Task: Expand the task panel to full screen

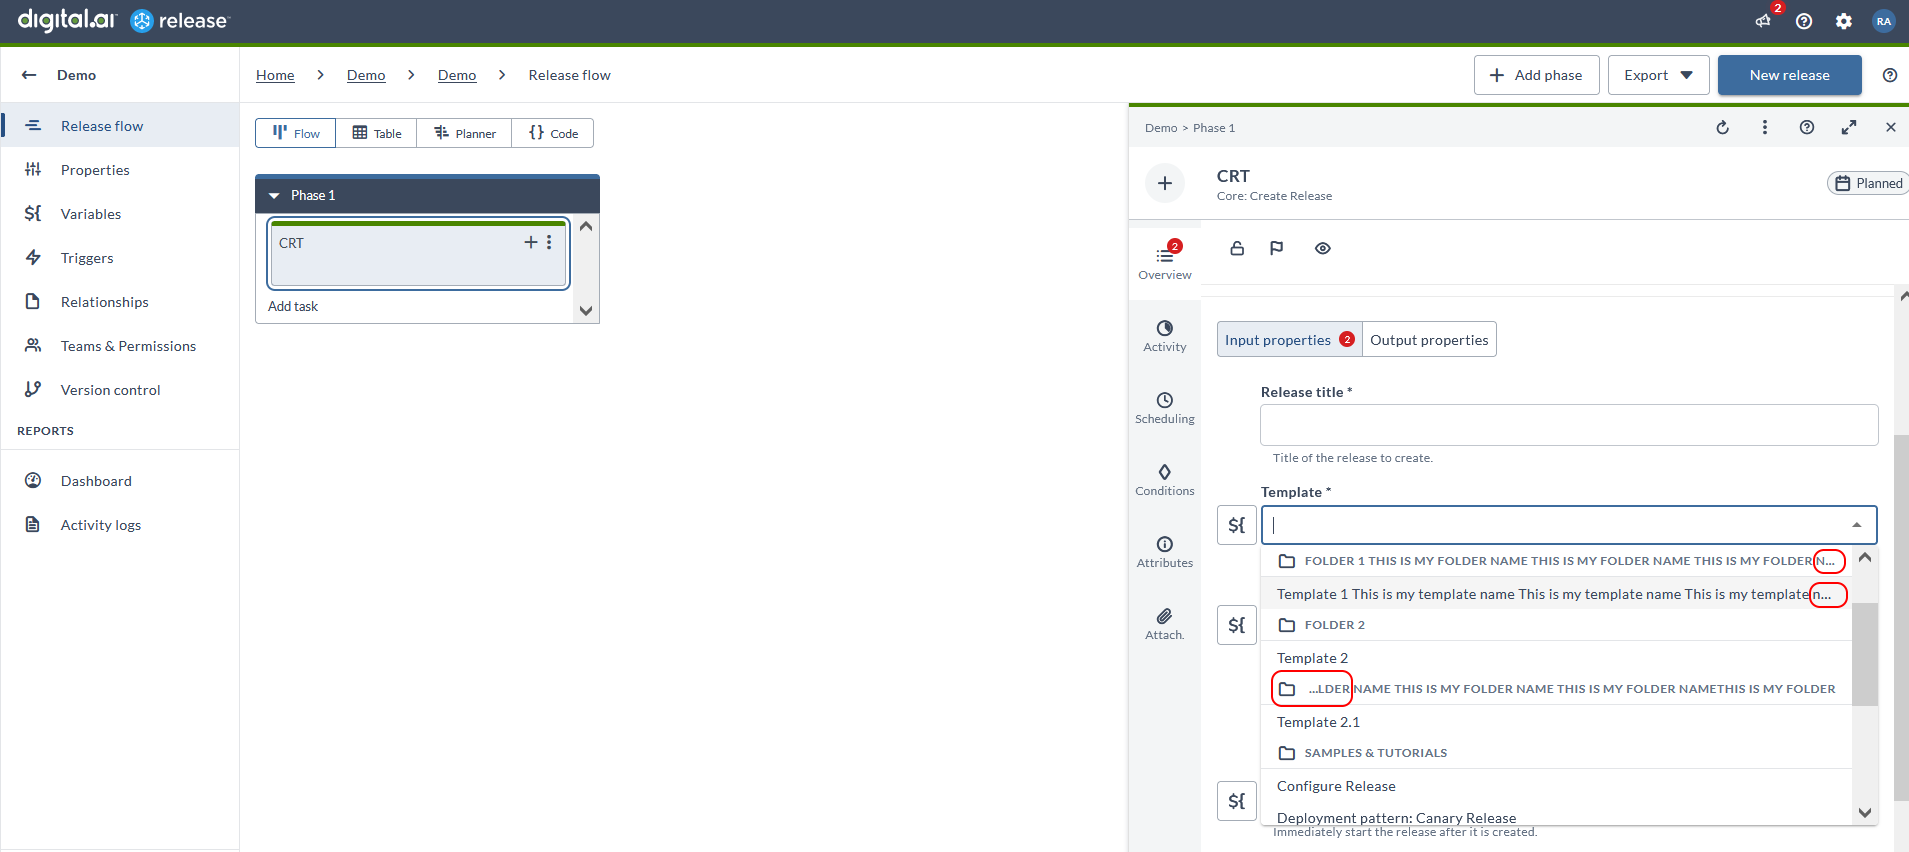Action: pos(1849,127)
